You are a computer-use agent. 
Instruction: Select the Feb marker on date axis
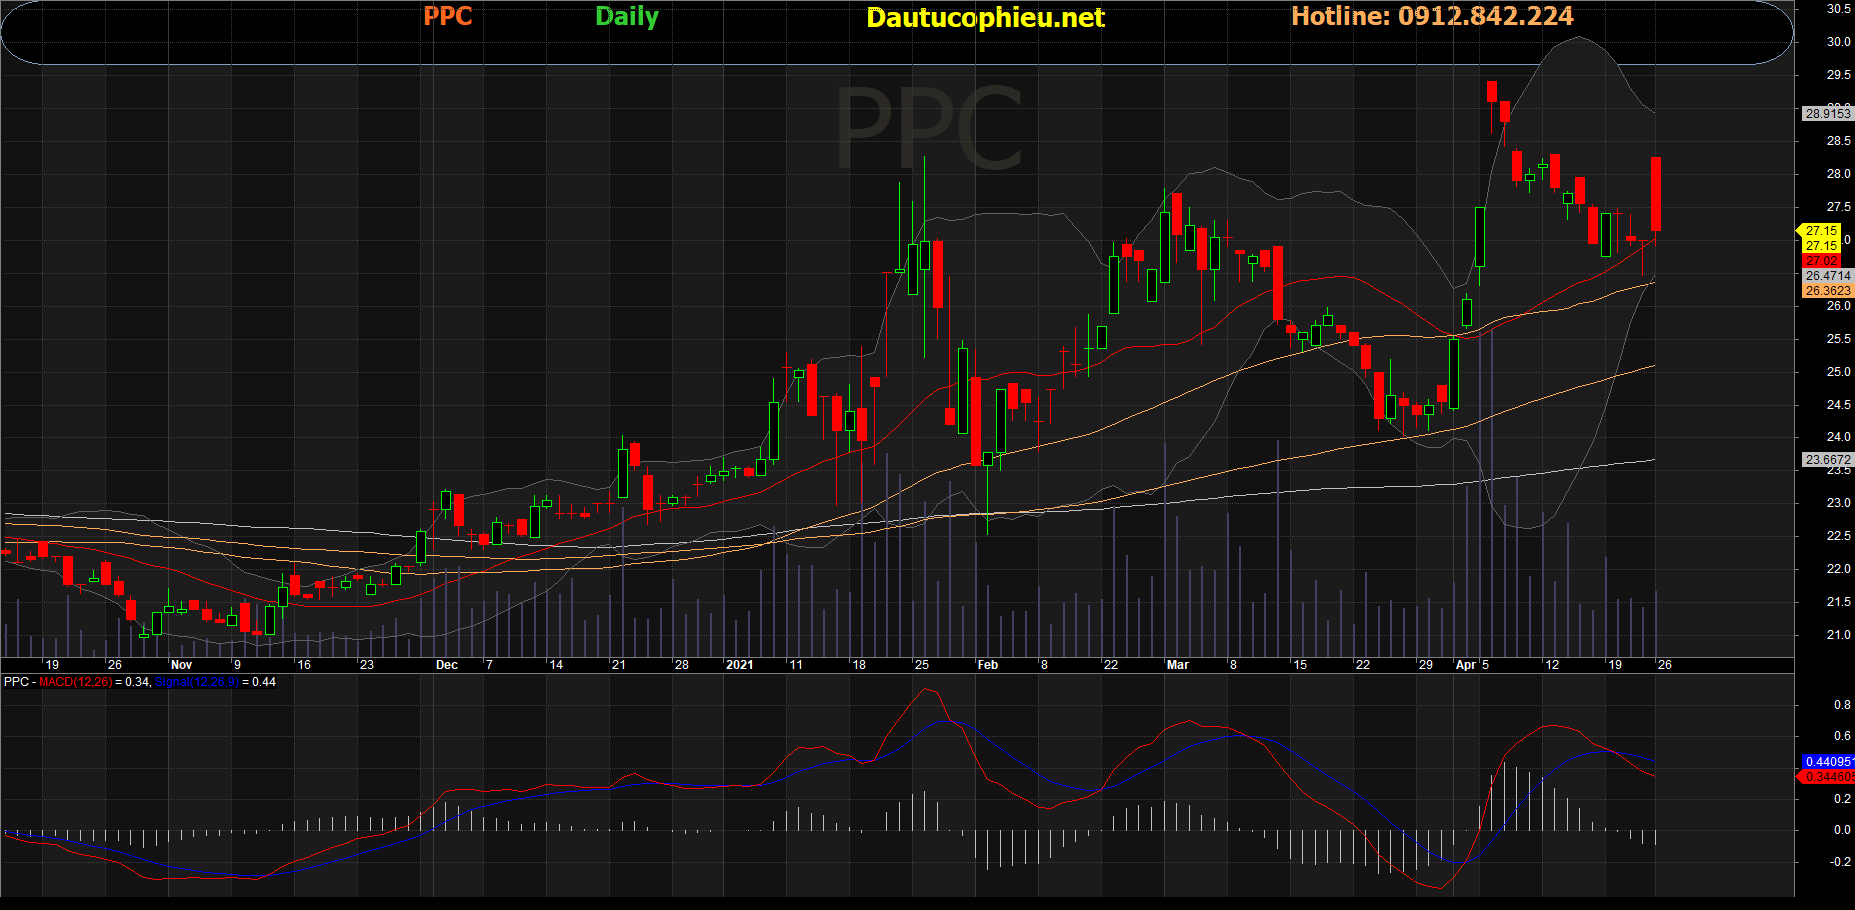click(987, 665)
